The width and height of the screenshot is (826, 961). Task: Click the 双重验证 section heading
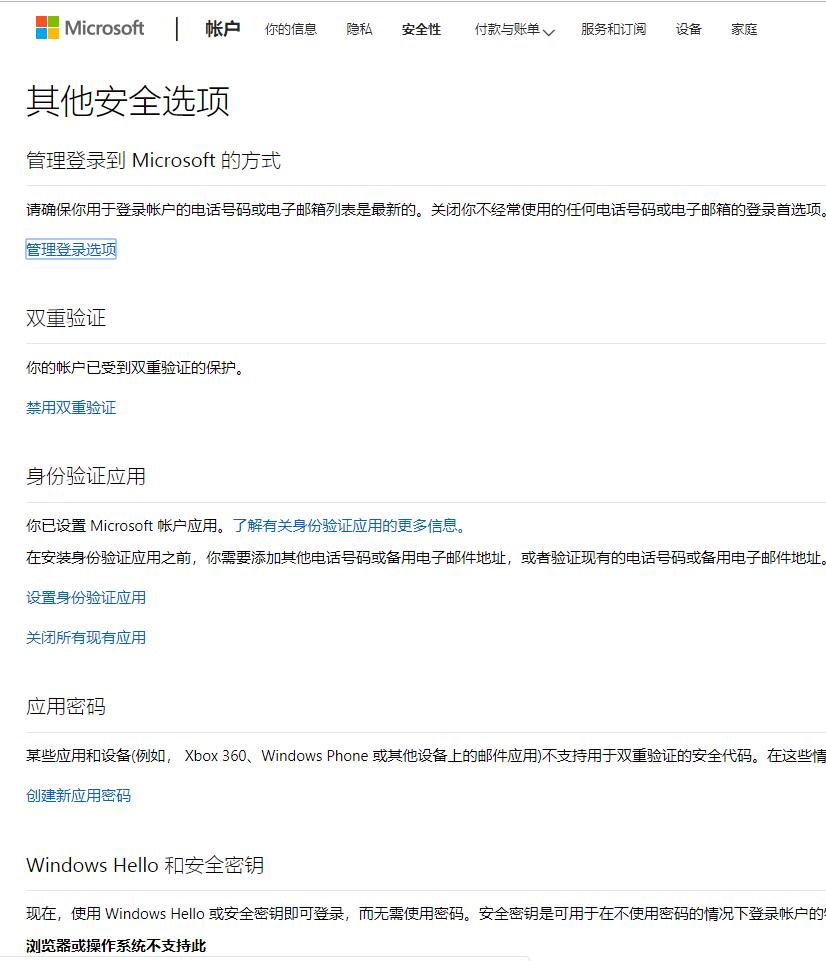[66, 318]
